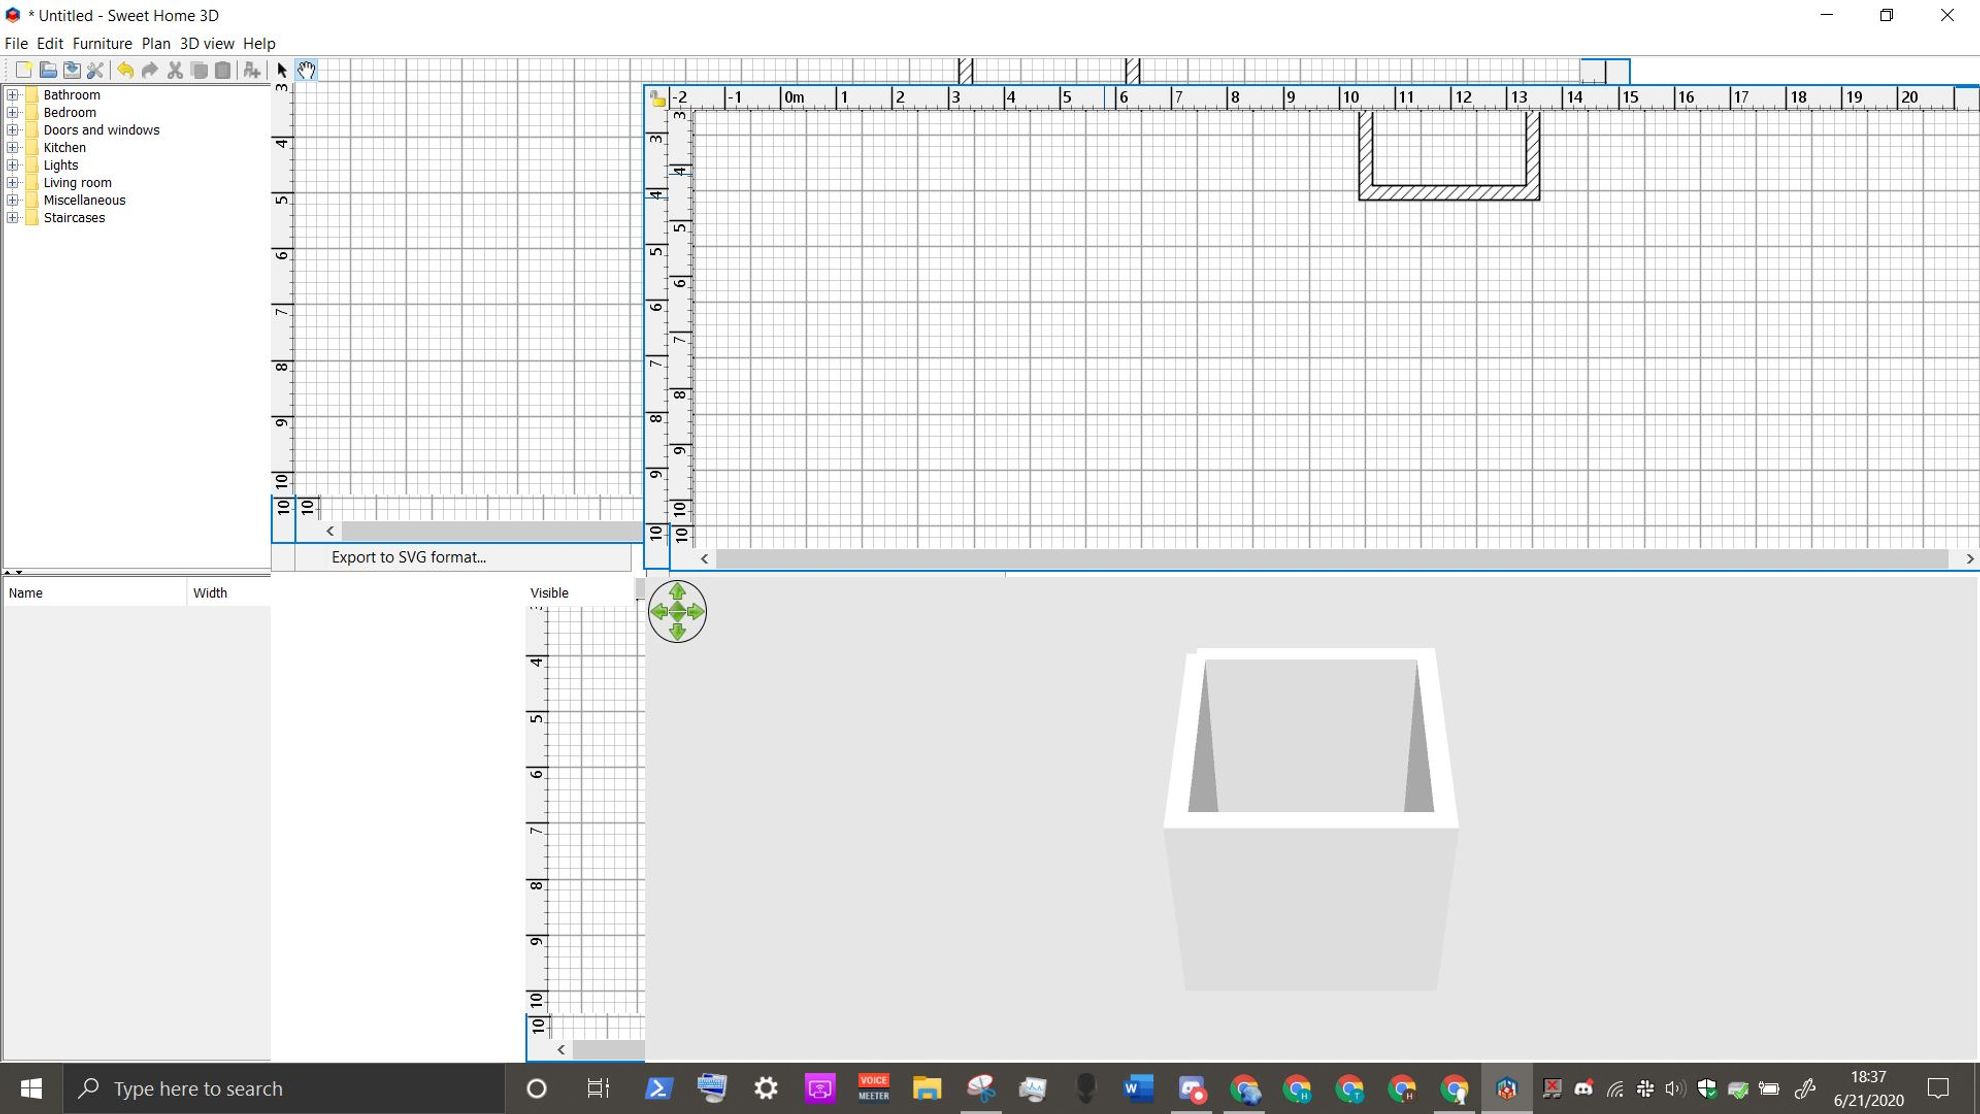1980x1114 pixels.
Task: Click the New home toolbar icon
Action: click(23, 70)
